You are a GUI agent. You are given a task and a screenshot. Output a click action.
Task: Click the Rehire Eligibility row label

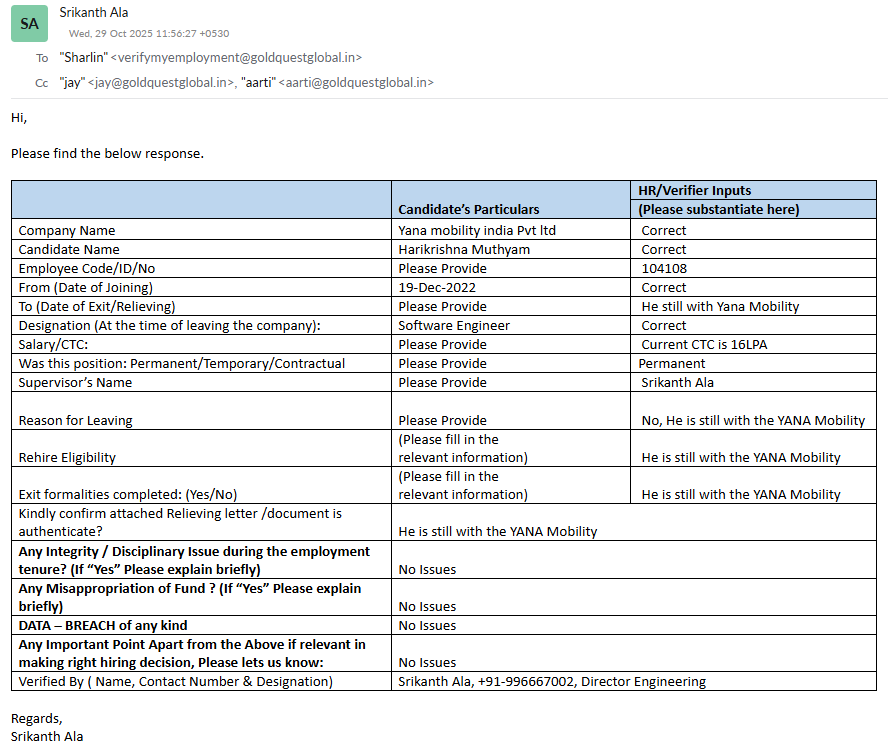click(67, 457)
